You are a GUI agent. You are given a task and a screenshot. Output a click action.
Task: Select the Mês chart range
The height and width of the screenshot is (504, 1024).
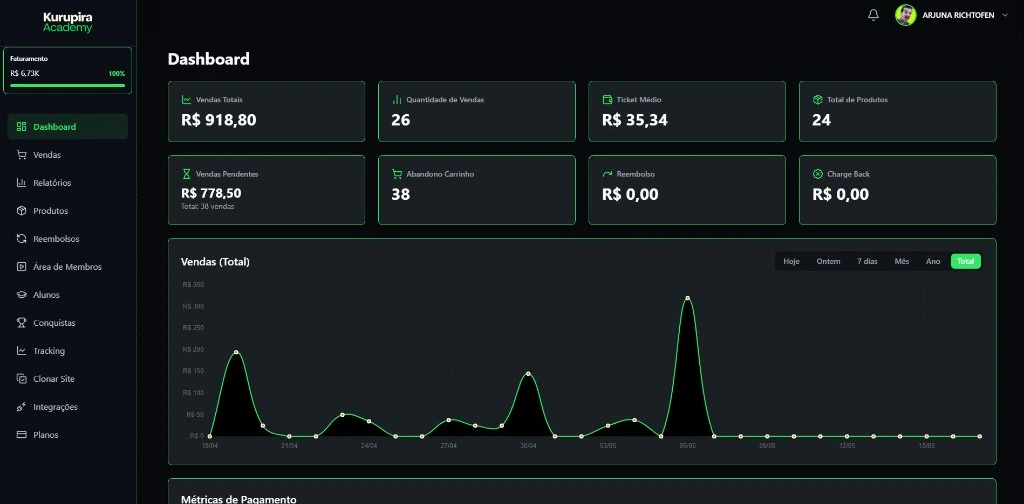[902, 261]
